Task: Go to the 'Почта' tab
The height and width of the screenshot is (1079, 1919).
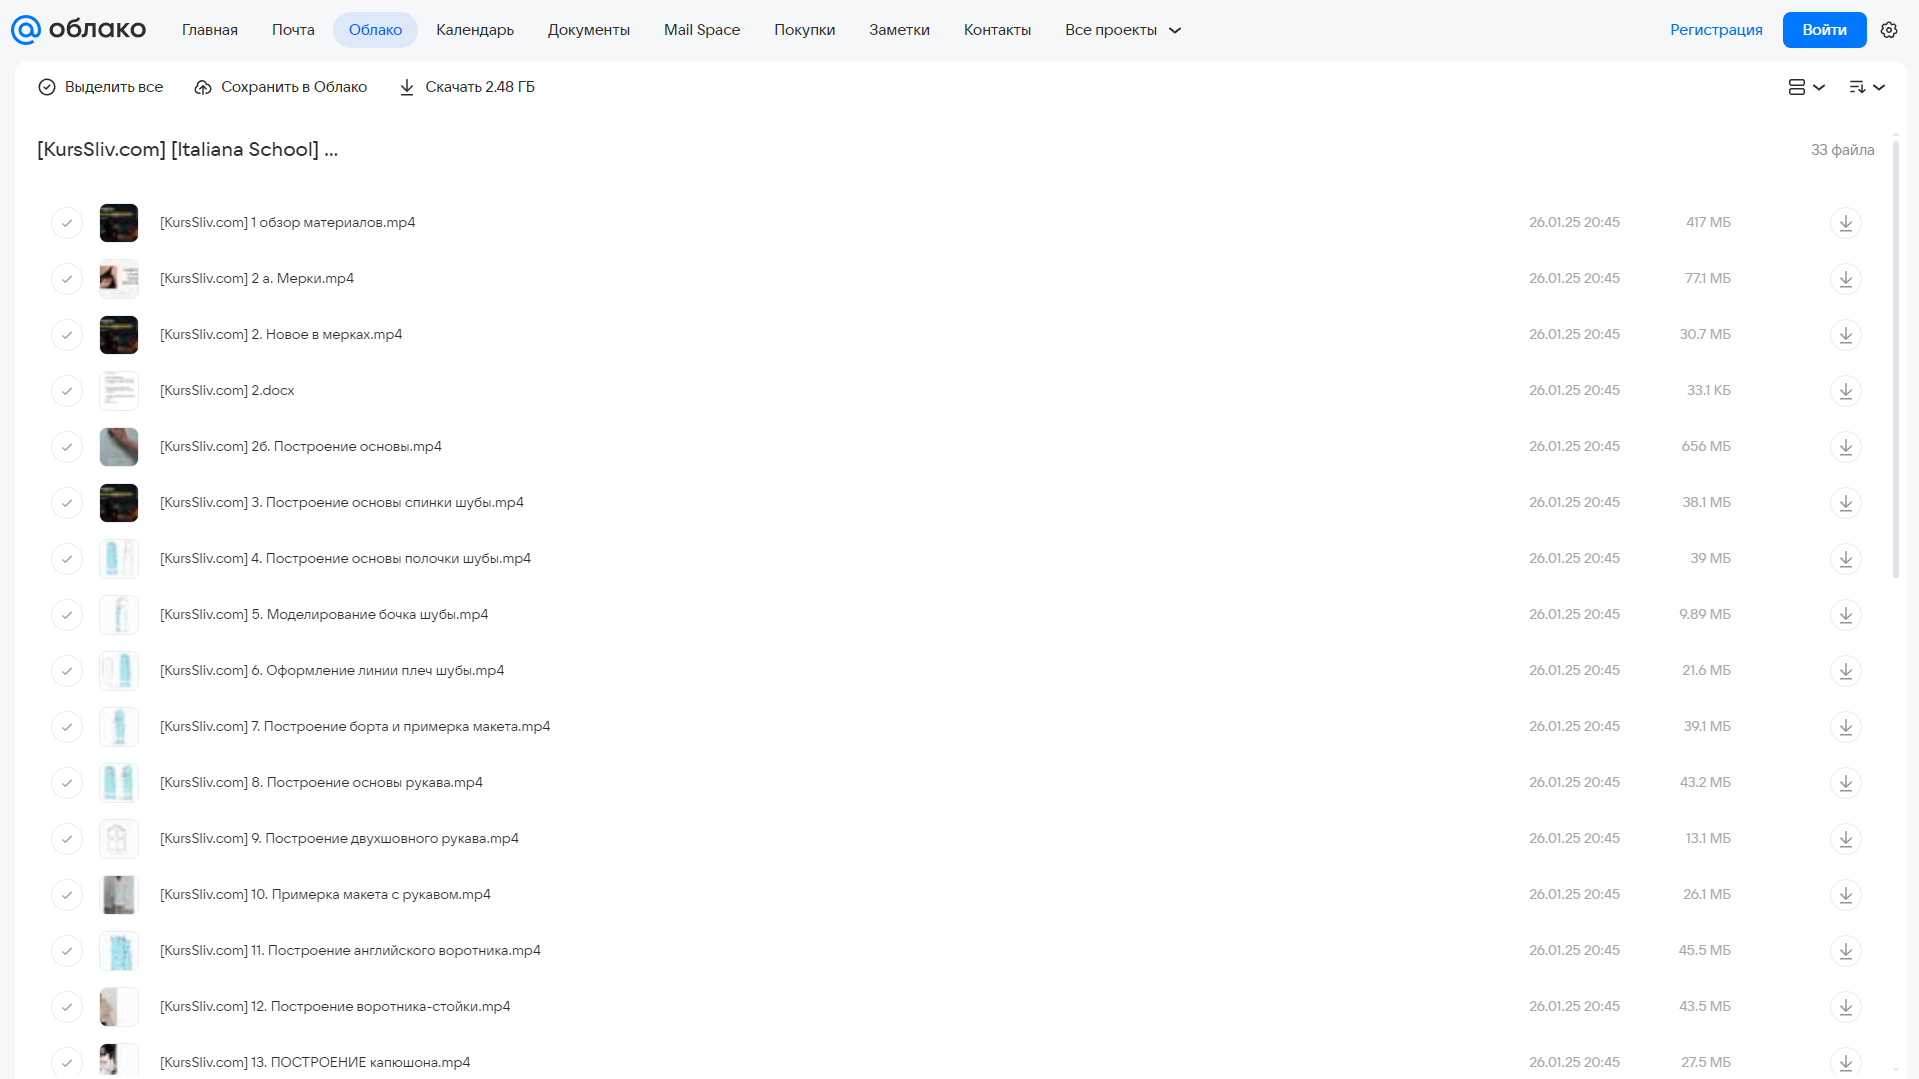Action: coord(293,30)
